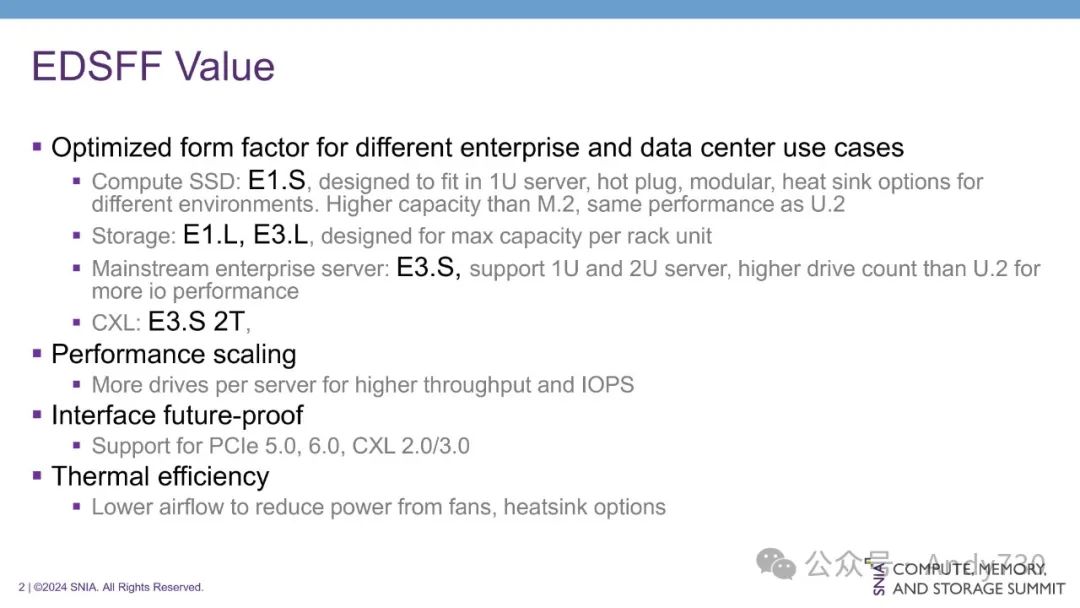Click the E1.L, E3.L storage text

(x=245, y=236)
